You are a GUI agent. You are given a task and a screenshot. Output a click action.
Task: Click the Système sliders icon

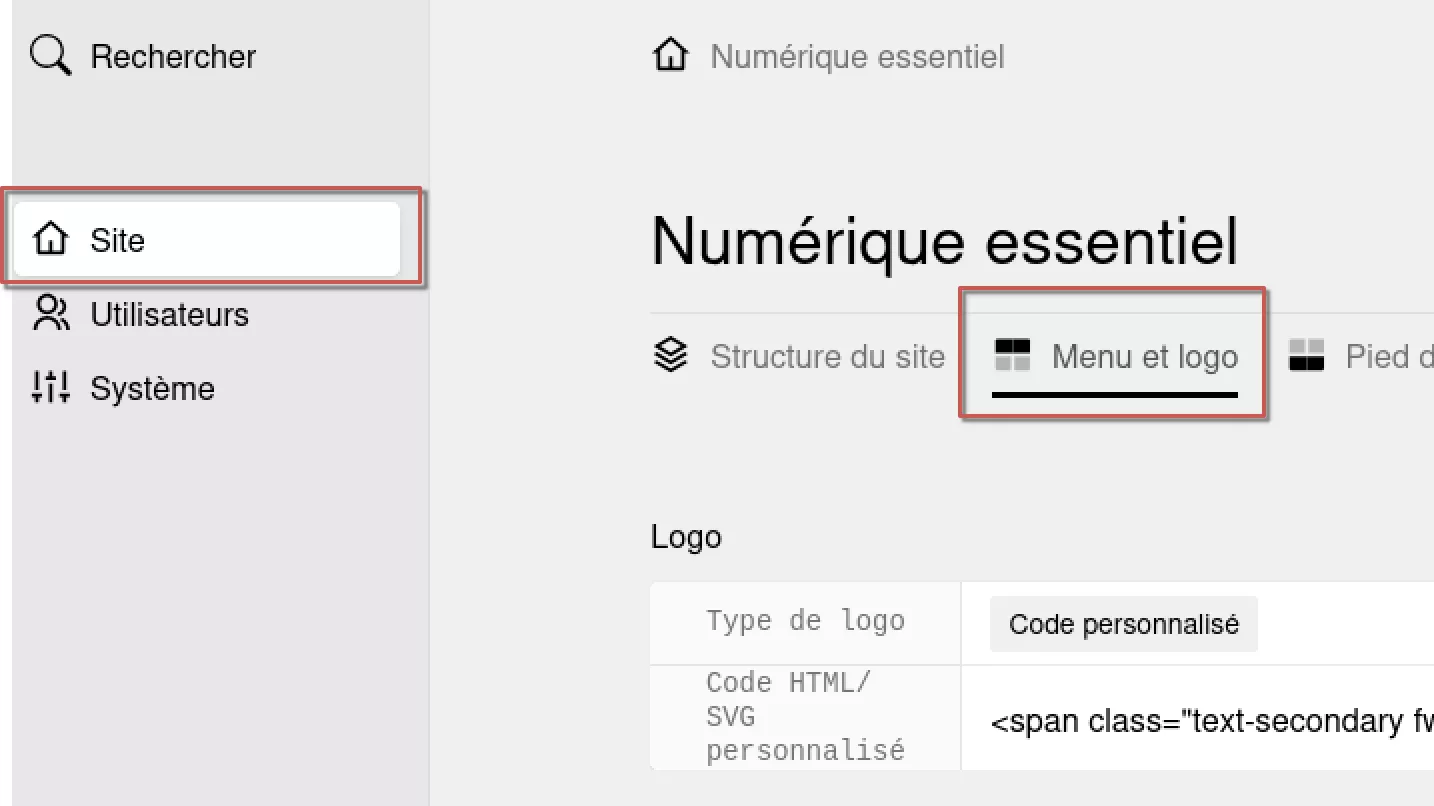click(51, 388)
